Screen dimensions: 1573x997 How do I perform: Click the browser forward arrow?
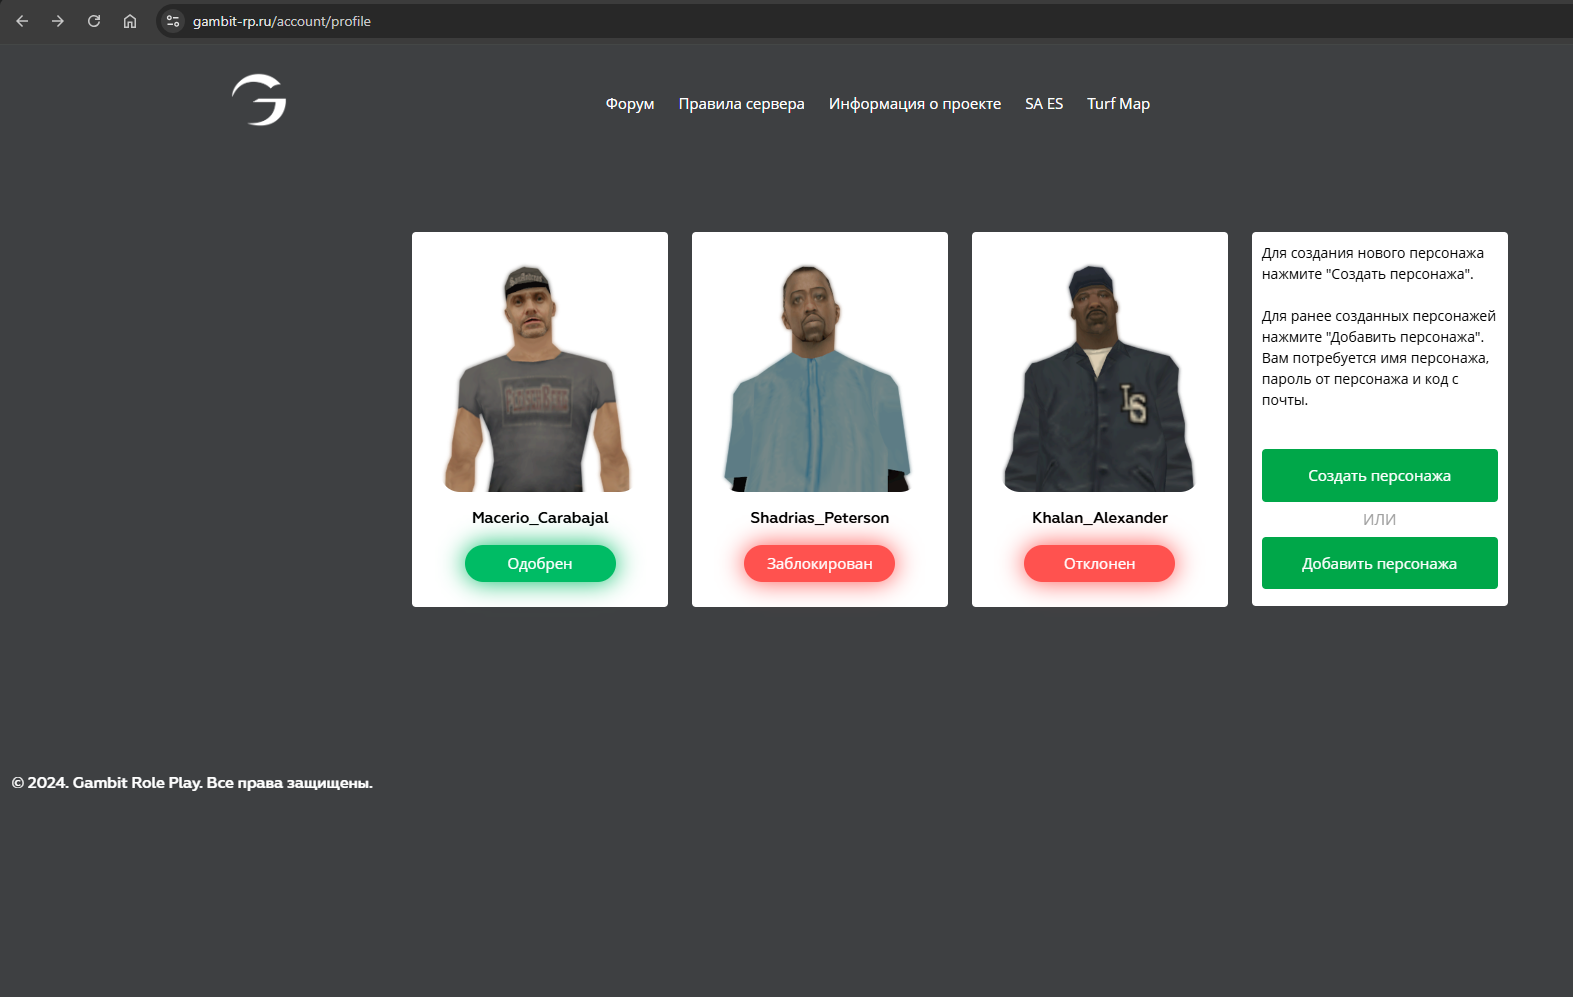(x=58, y=21)
